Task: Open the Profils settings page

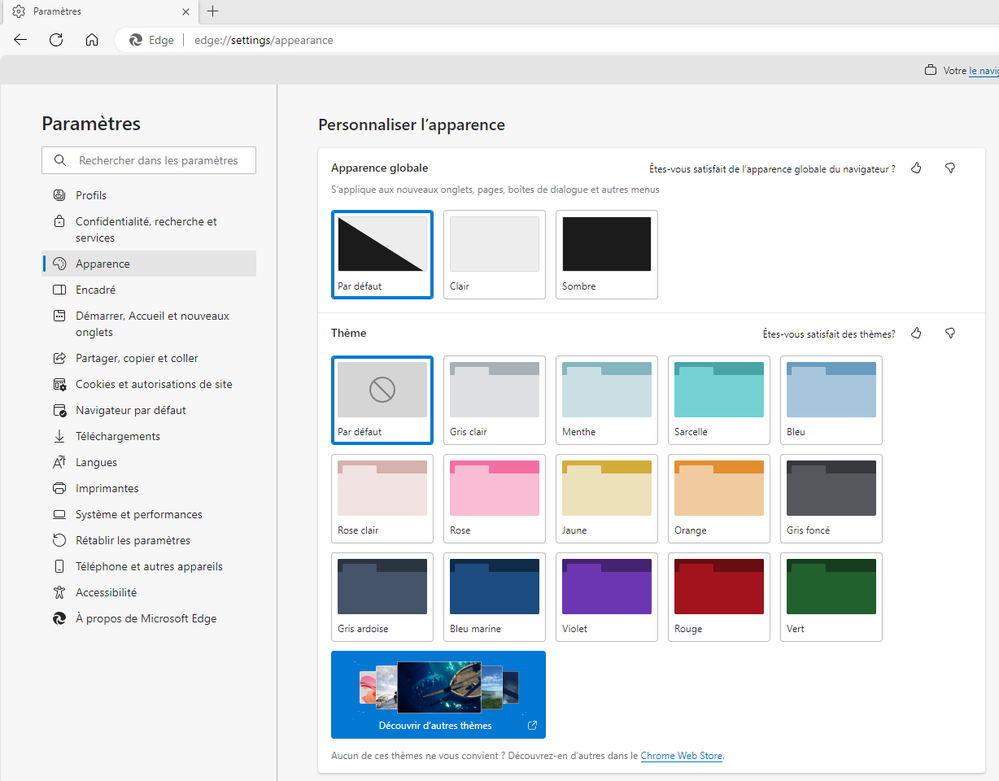Action: (149, 195)
